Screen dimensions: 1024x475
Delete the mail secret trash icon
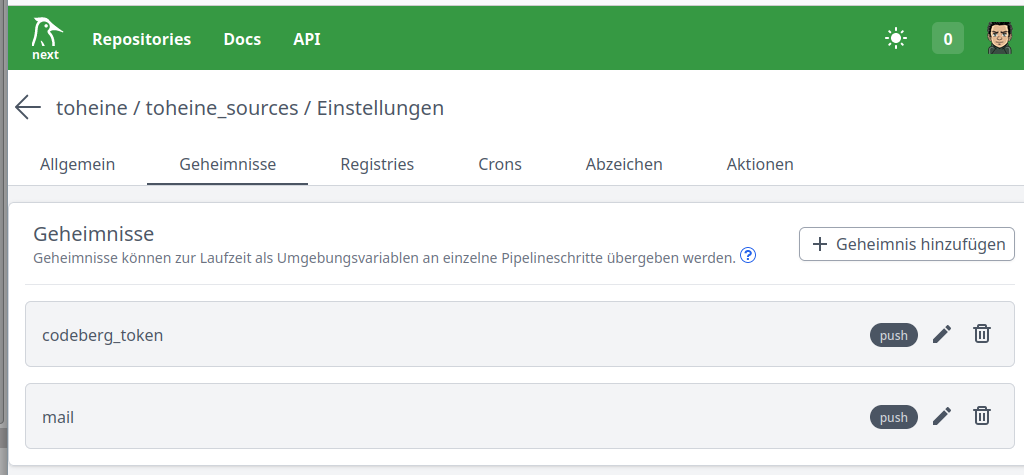click(x=982, y=417)
